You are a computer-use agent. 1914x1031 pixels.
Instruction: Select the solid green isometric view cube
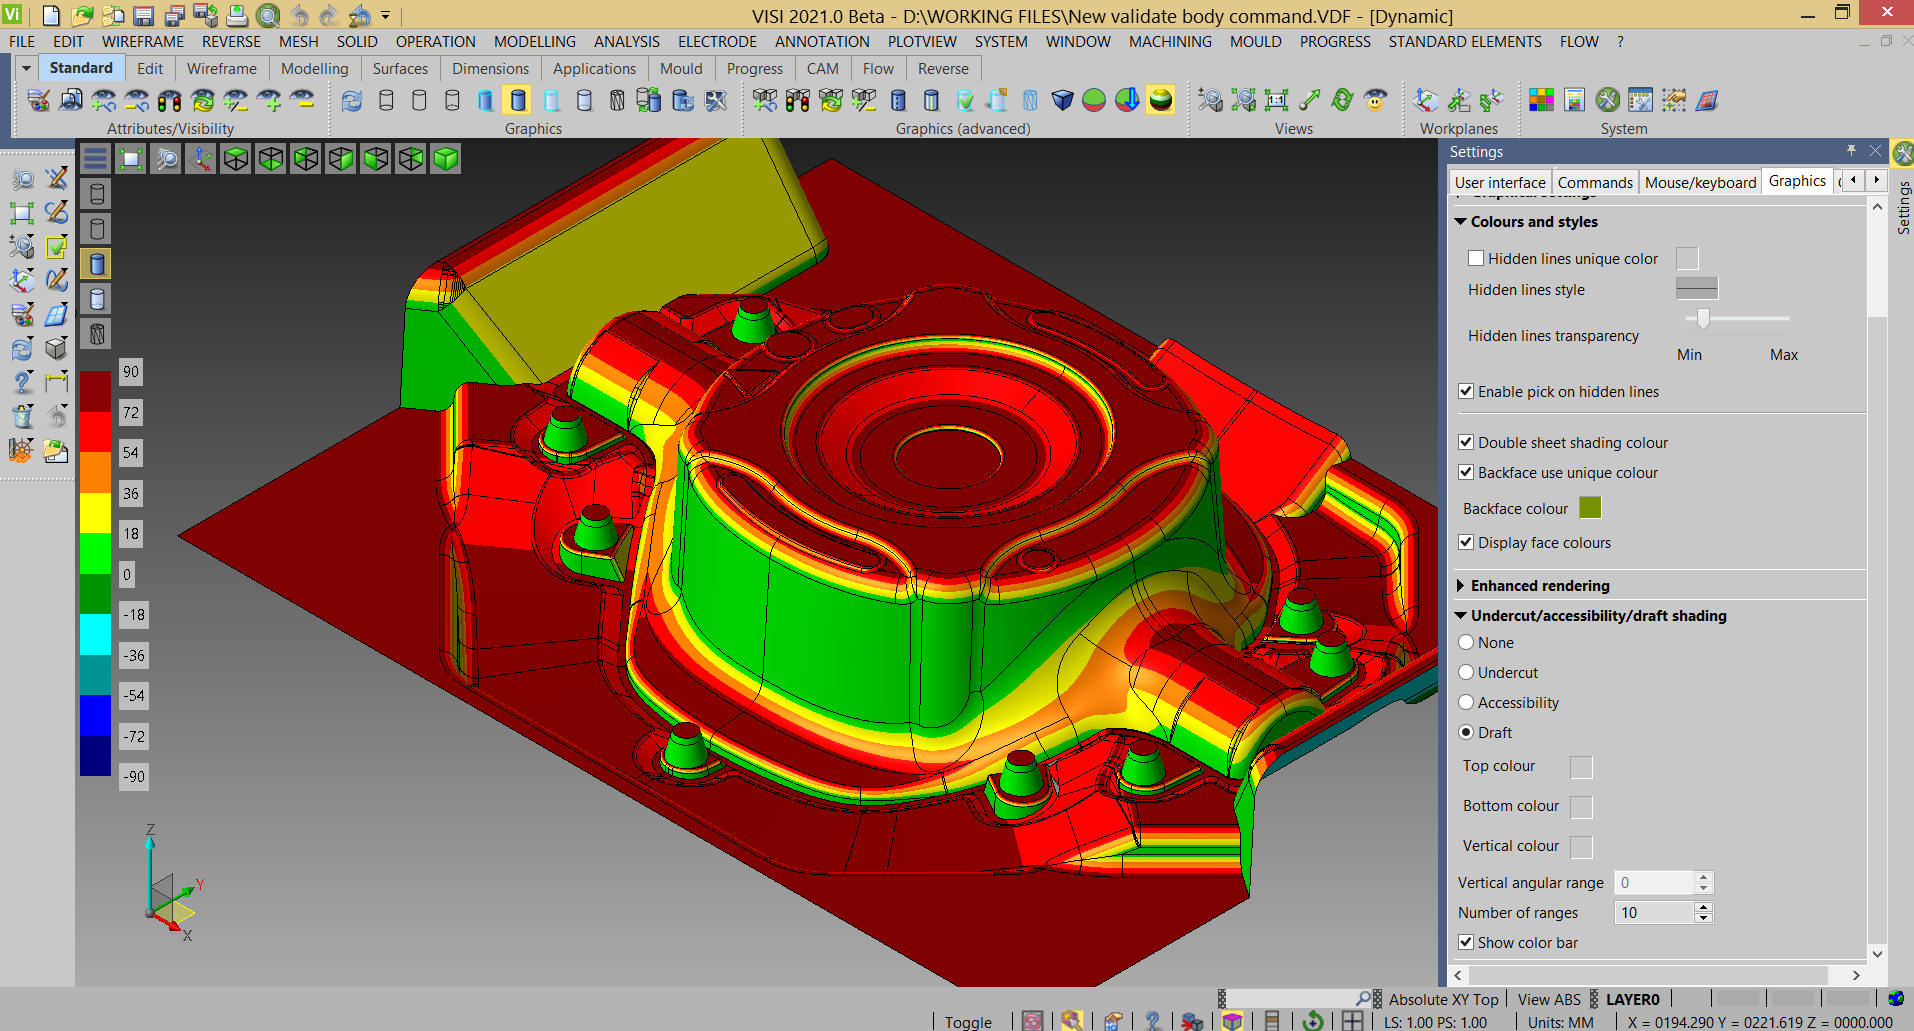coord(446,159)
